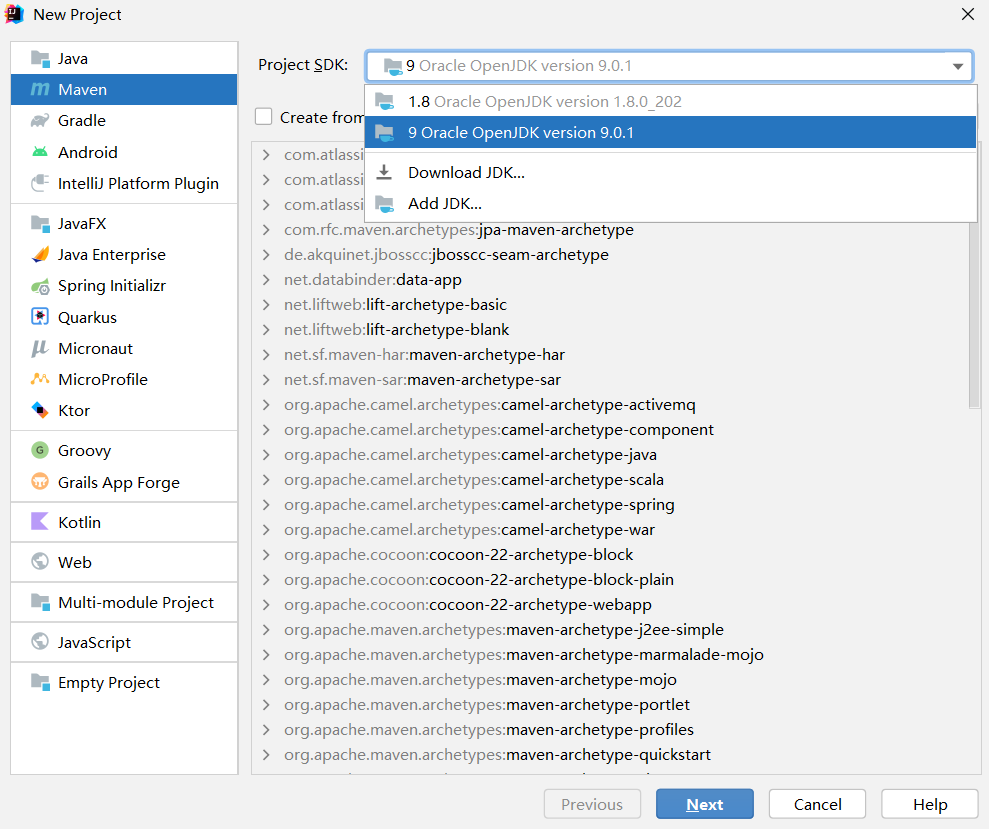Screen dimensions: 989x829
Task: Click the Ktor icon
Action: 40,410
